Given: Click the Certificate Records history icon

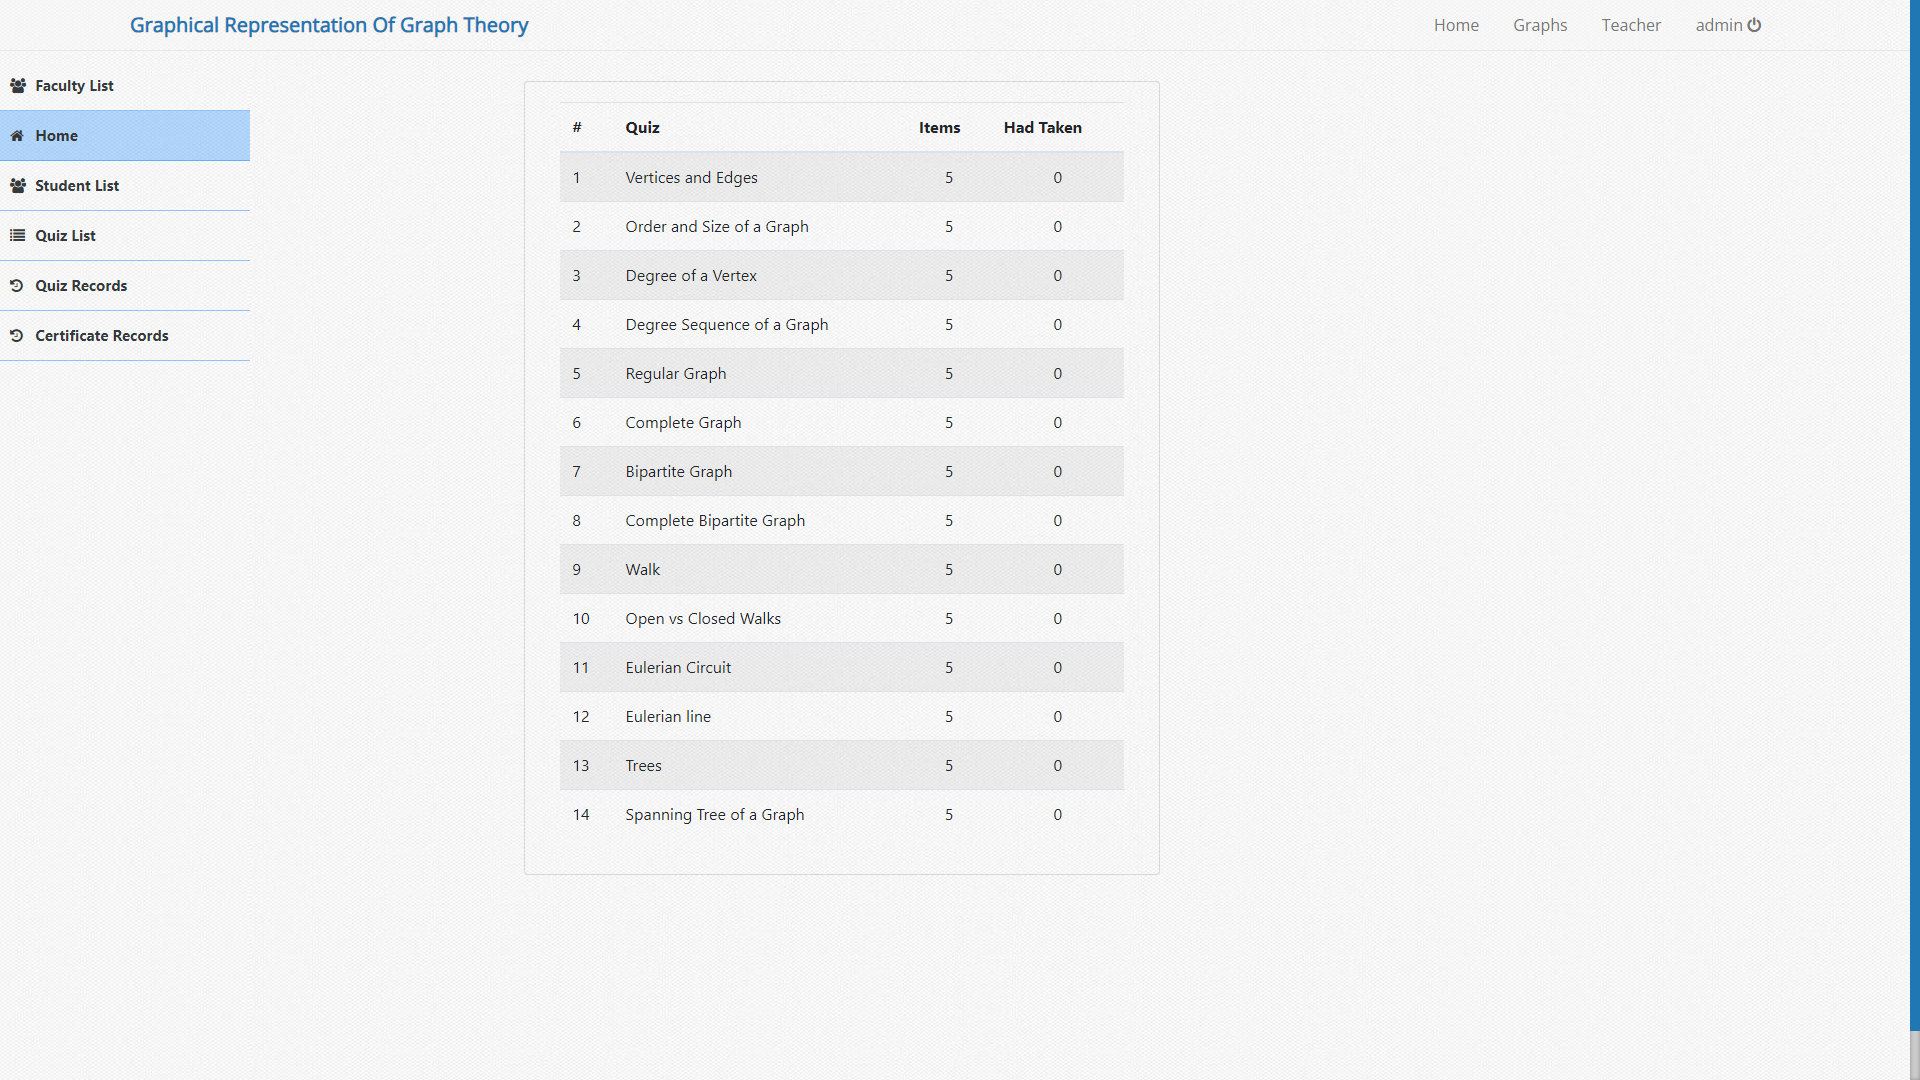Looking at the screenshot, I should 17,336.
